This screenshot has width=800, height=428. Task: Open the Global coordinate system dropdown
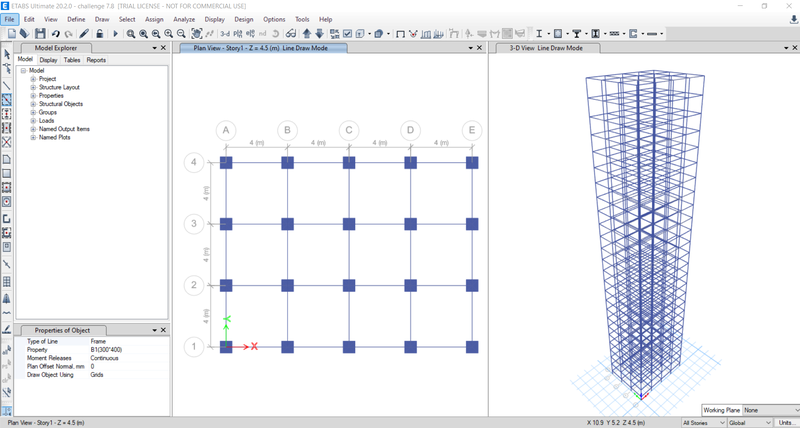[x=749, y=423]
